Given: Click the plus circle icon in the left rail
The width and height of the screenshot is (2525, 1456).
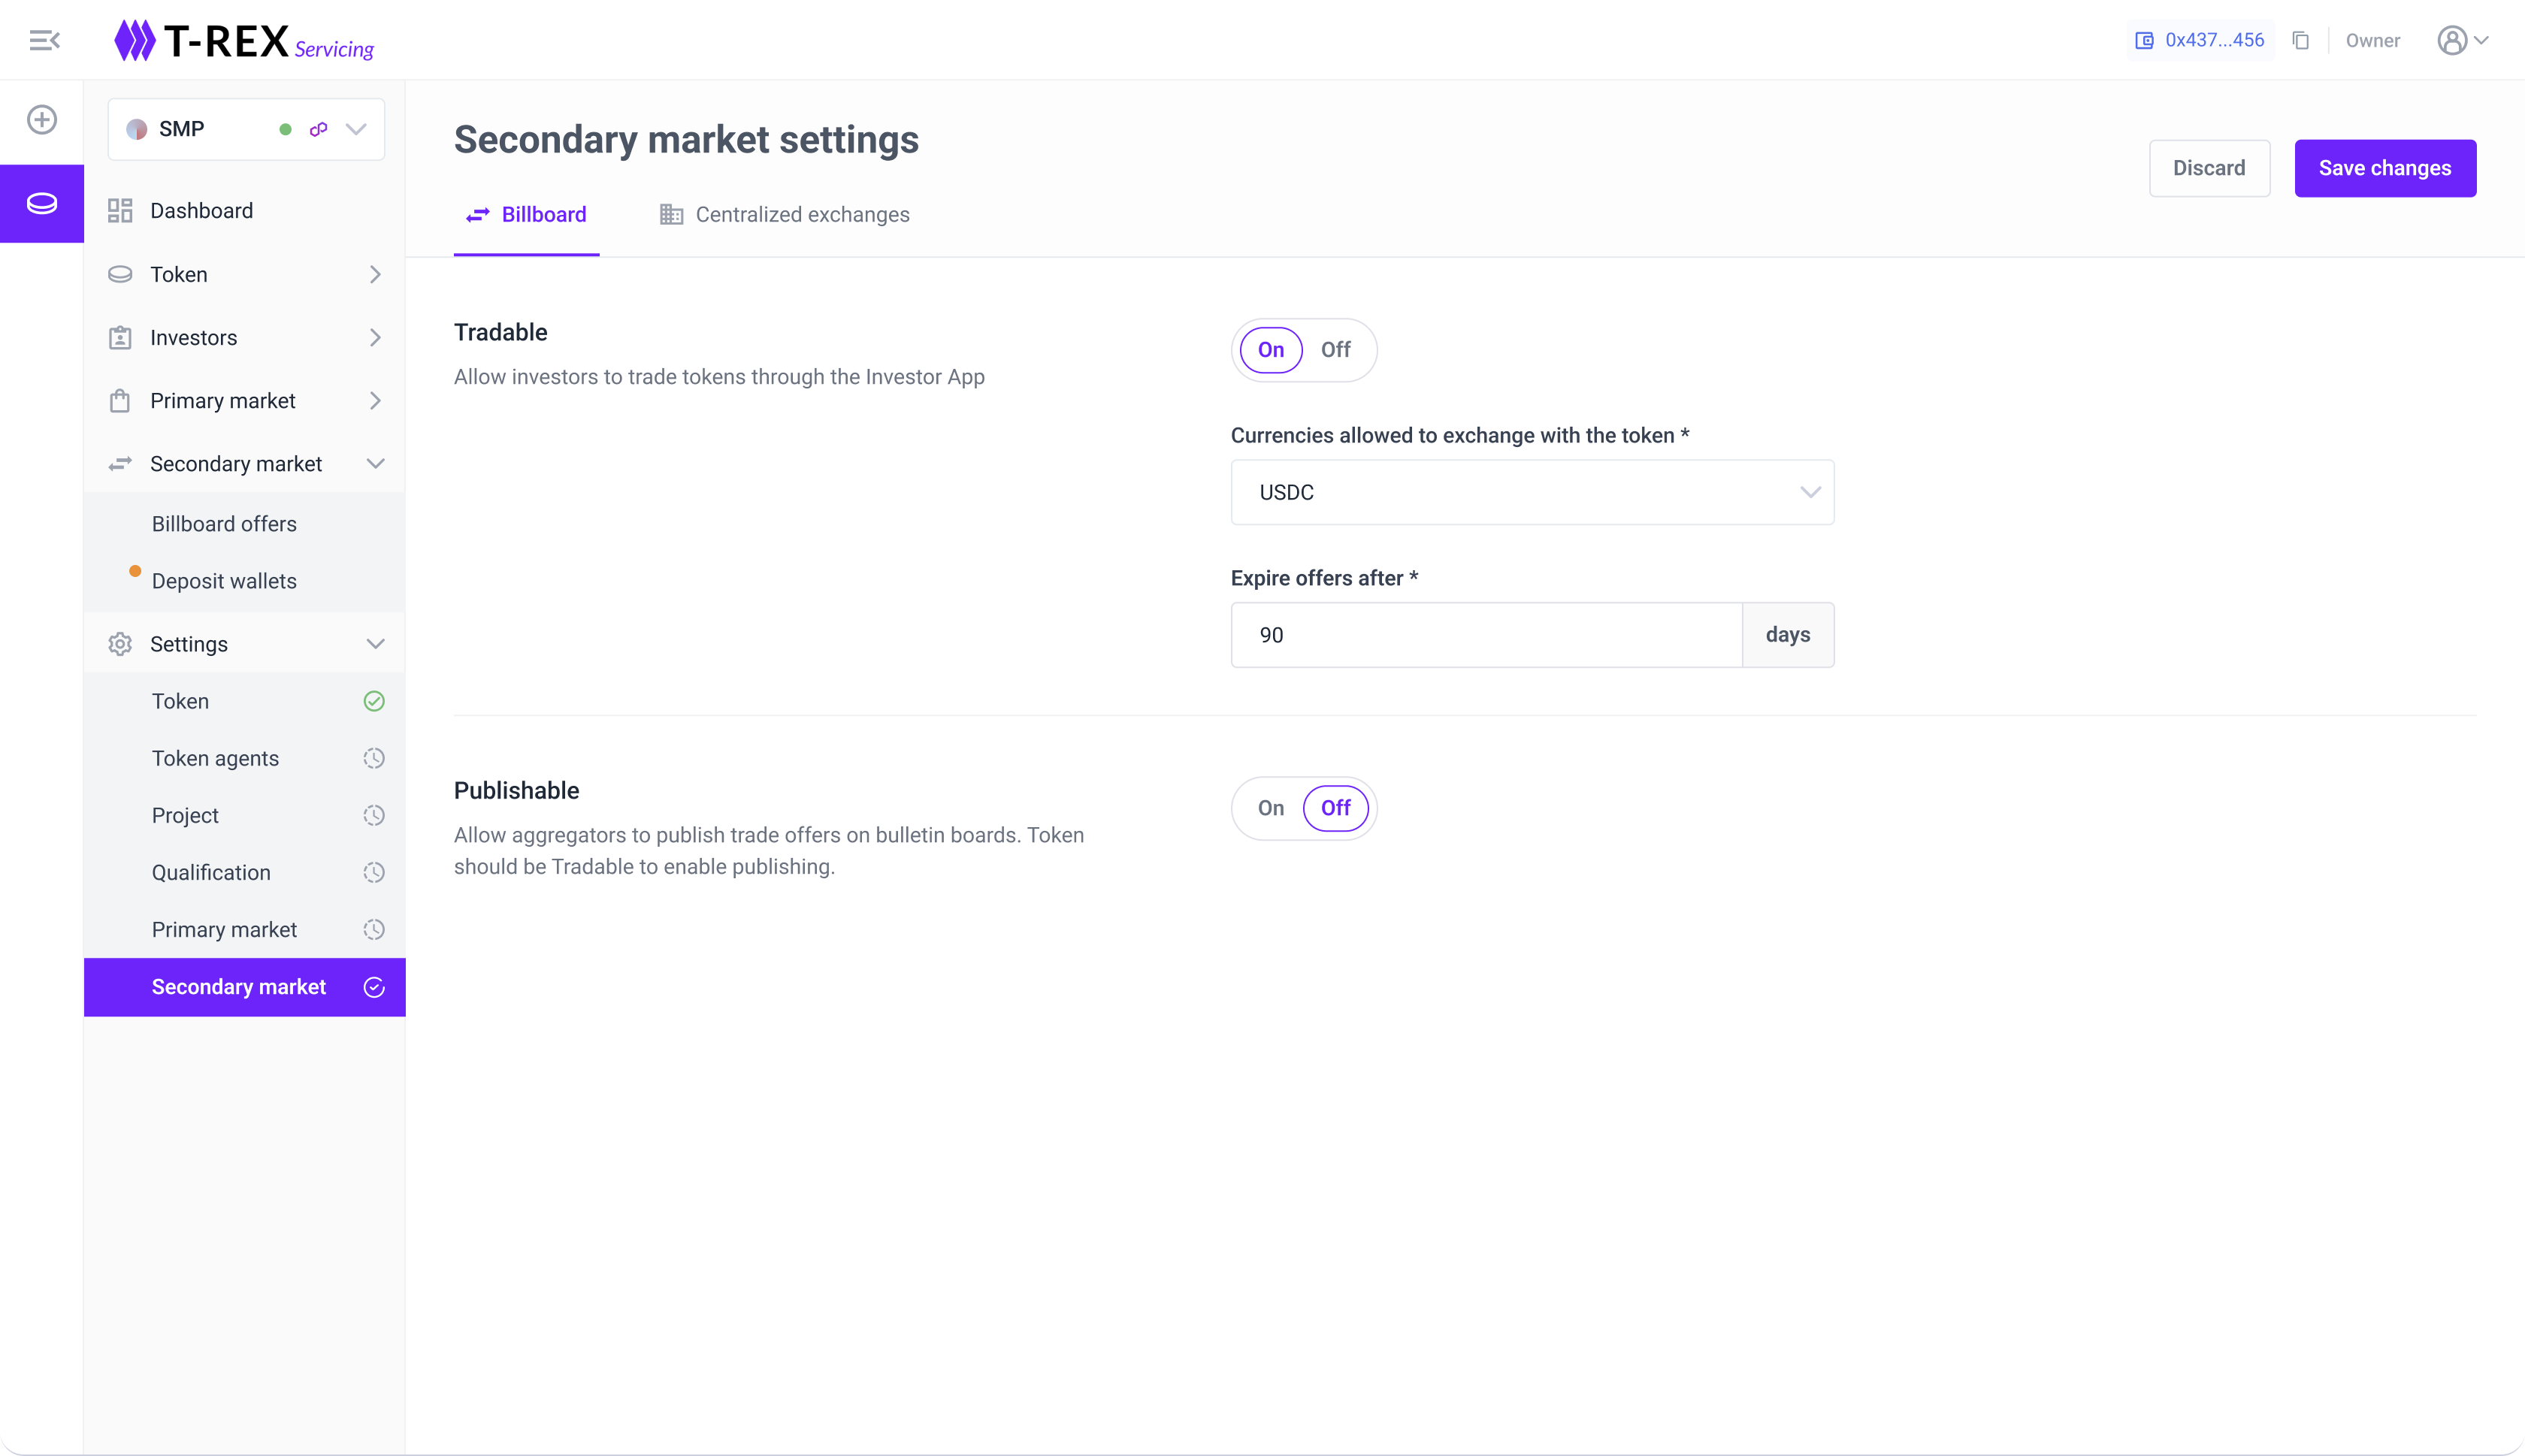Looking at the screenshot, I should 42,120.
